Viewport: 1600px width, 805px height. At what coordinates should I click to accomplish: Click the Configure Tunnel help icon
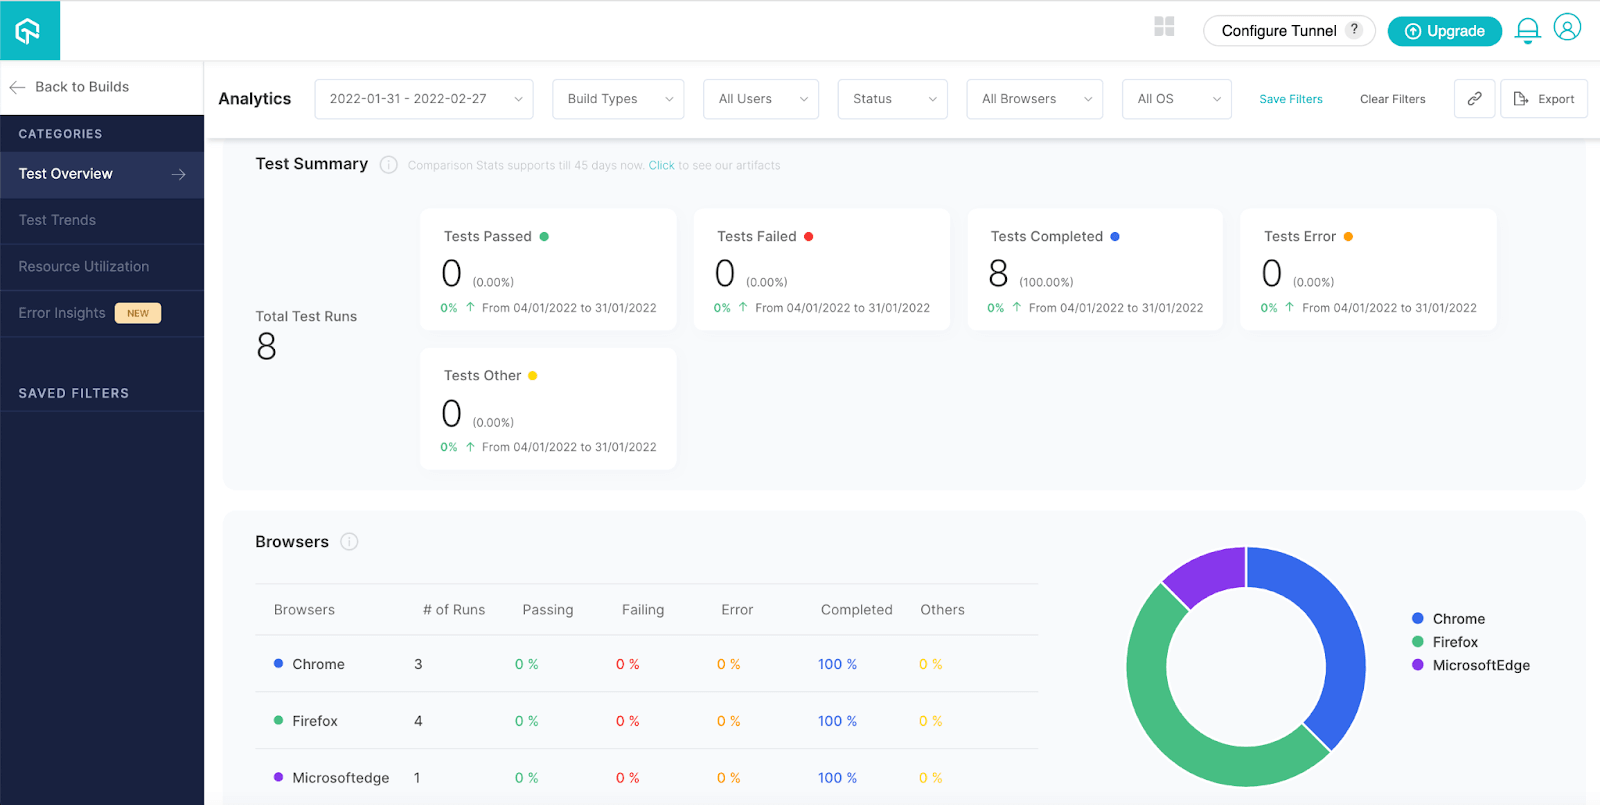[1354, 30]
